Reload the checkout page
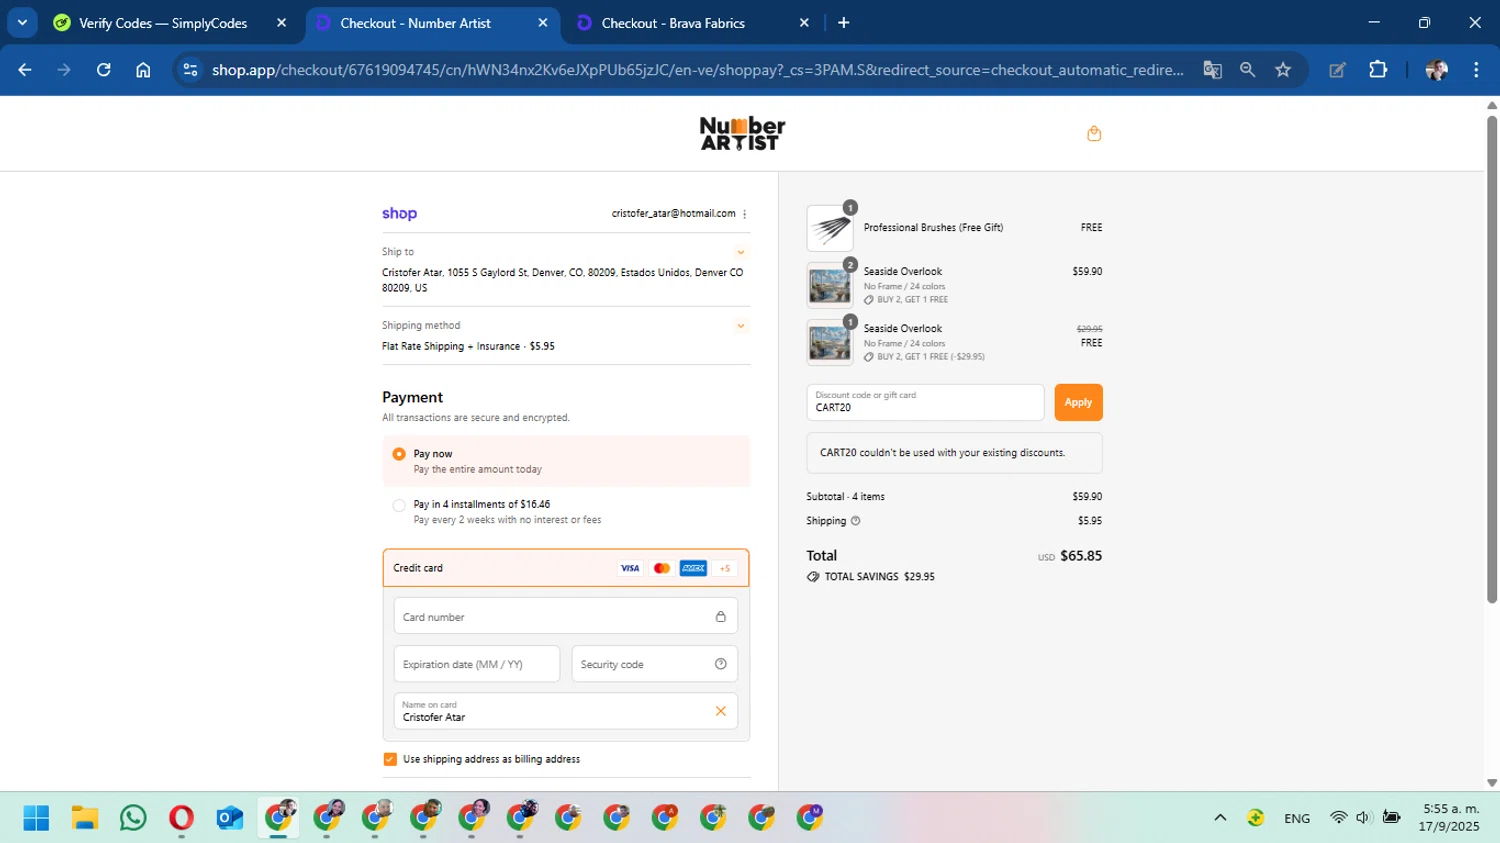Image resolution: width=1500 pixels, height=843 pixels. 104,70
